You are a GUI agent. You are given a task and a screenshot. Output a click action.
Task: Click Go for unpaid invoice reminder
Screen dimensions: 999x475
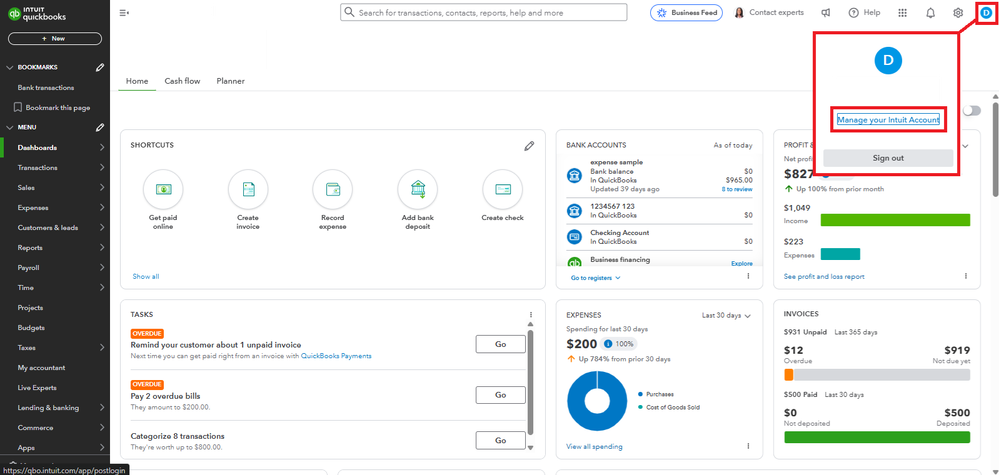[x=501, y=344]
